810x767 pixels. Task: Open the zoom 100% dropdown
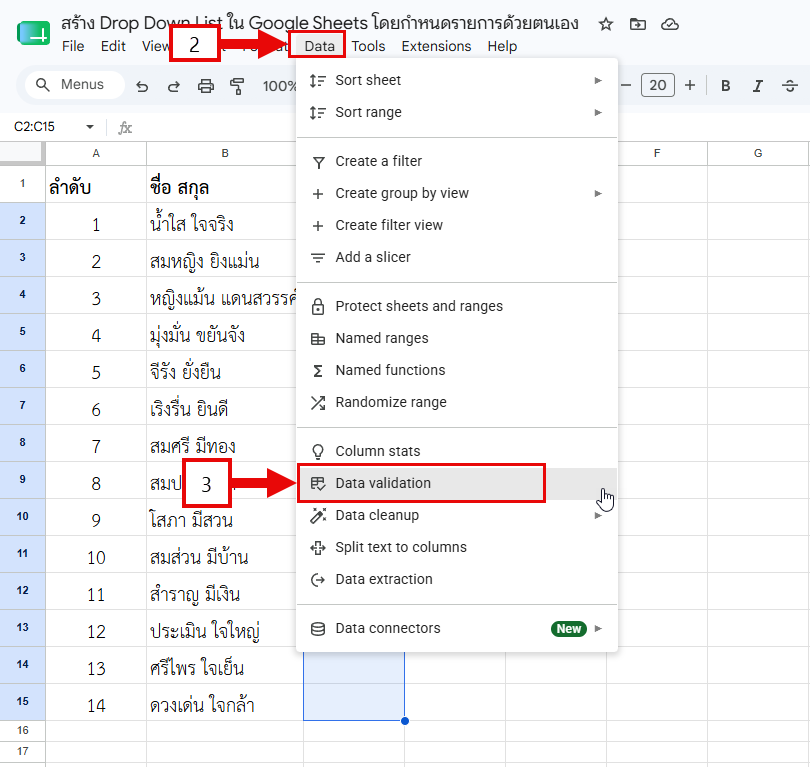click(x=279, y=86)
